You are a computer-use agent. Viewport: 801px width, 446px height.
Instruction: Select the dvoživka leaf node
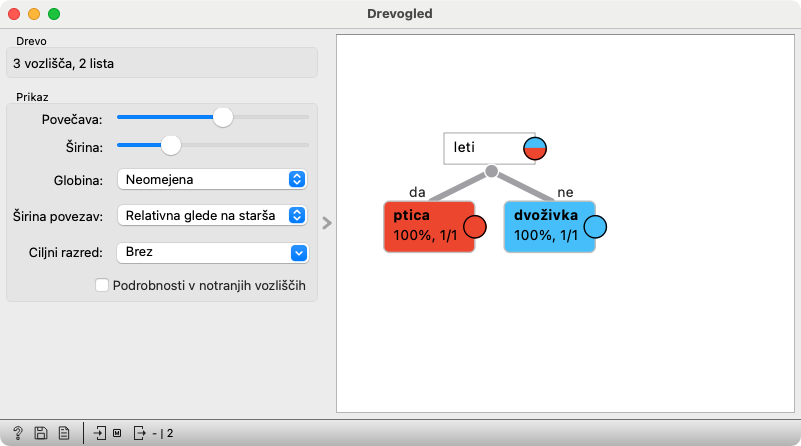pos(545,226)
